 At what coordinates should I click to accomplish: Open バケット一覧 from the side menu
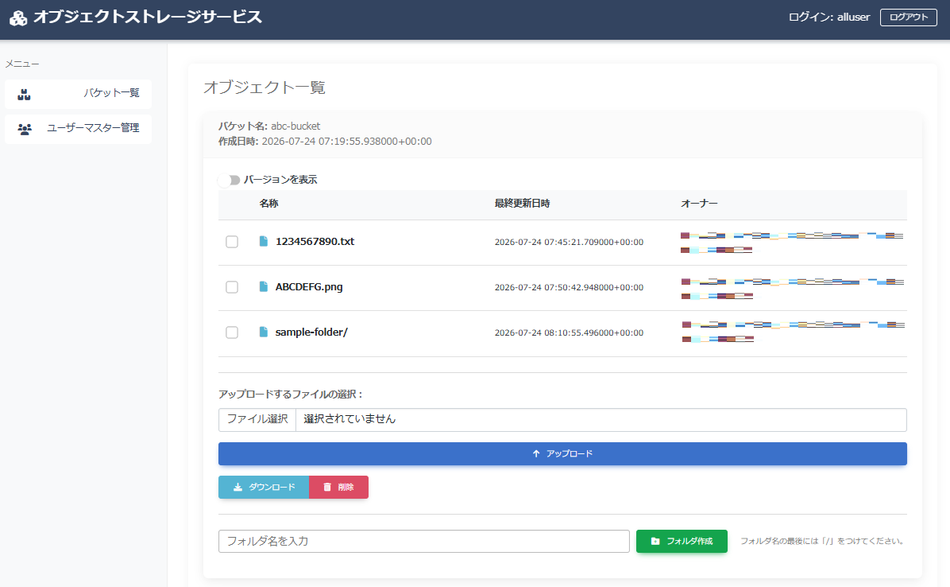pyautogui.click(x=78, y=94)
